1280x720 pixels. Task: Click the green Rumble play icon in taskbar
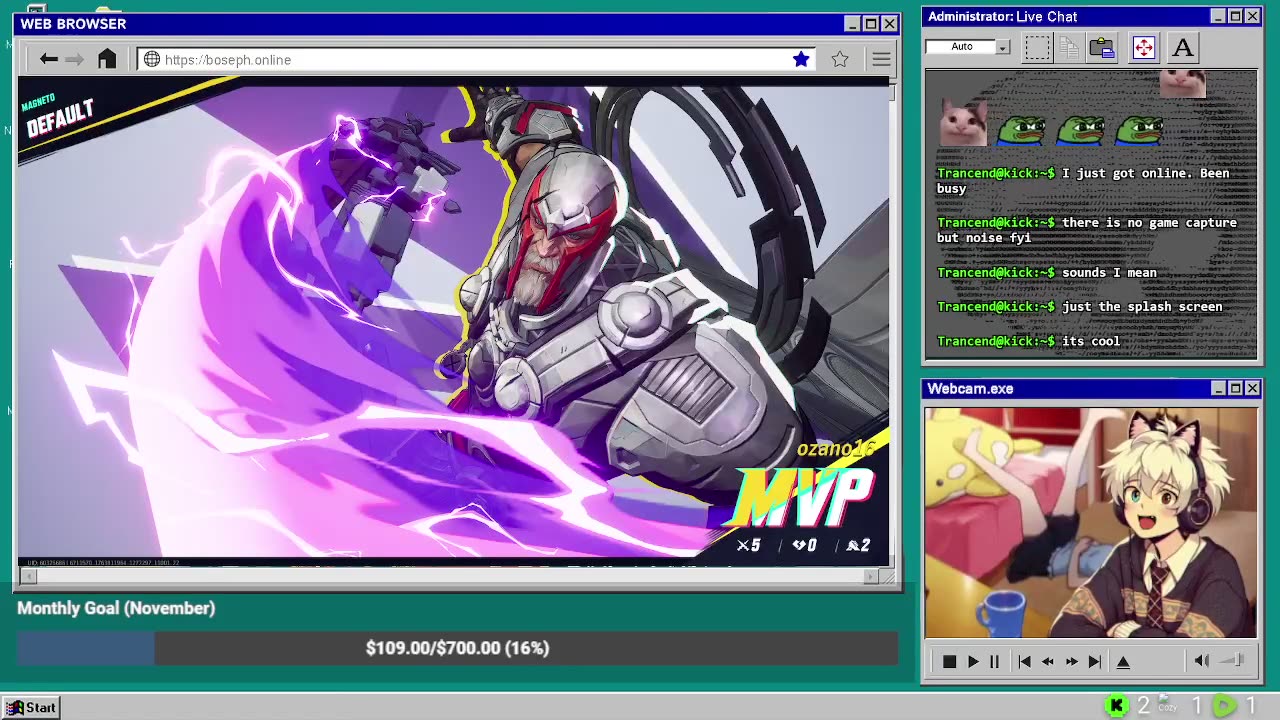point(1224,707)
